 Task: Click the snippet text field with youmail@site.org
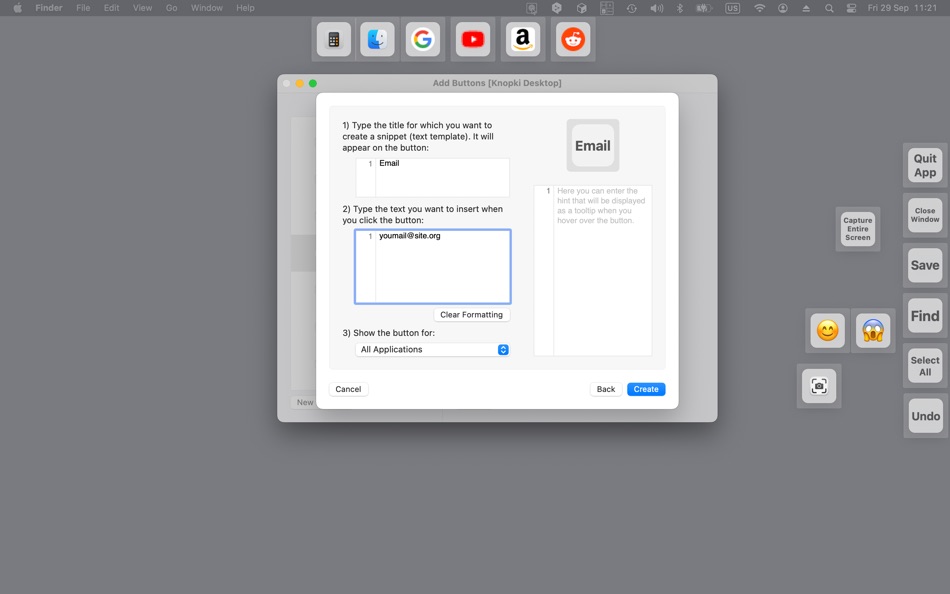pos(433,267)
